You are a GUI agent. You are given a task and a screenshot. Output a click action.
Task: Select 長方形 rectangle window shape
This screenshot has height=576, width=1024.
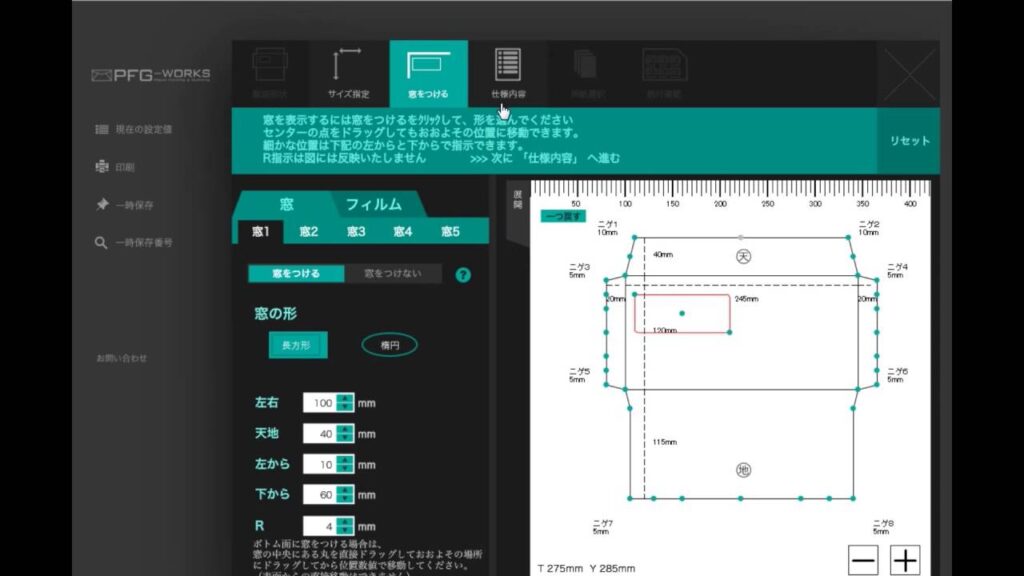[298, 345]
